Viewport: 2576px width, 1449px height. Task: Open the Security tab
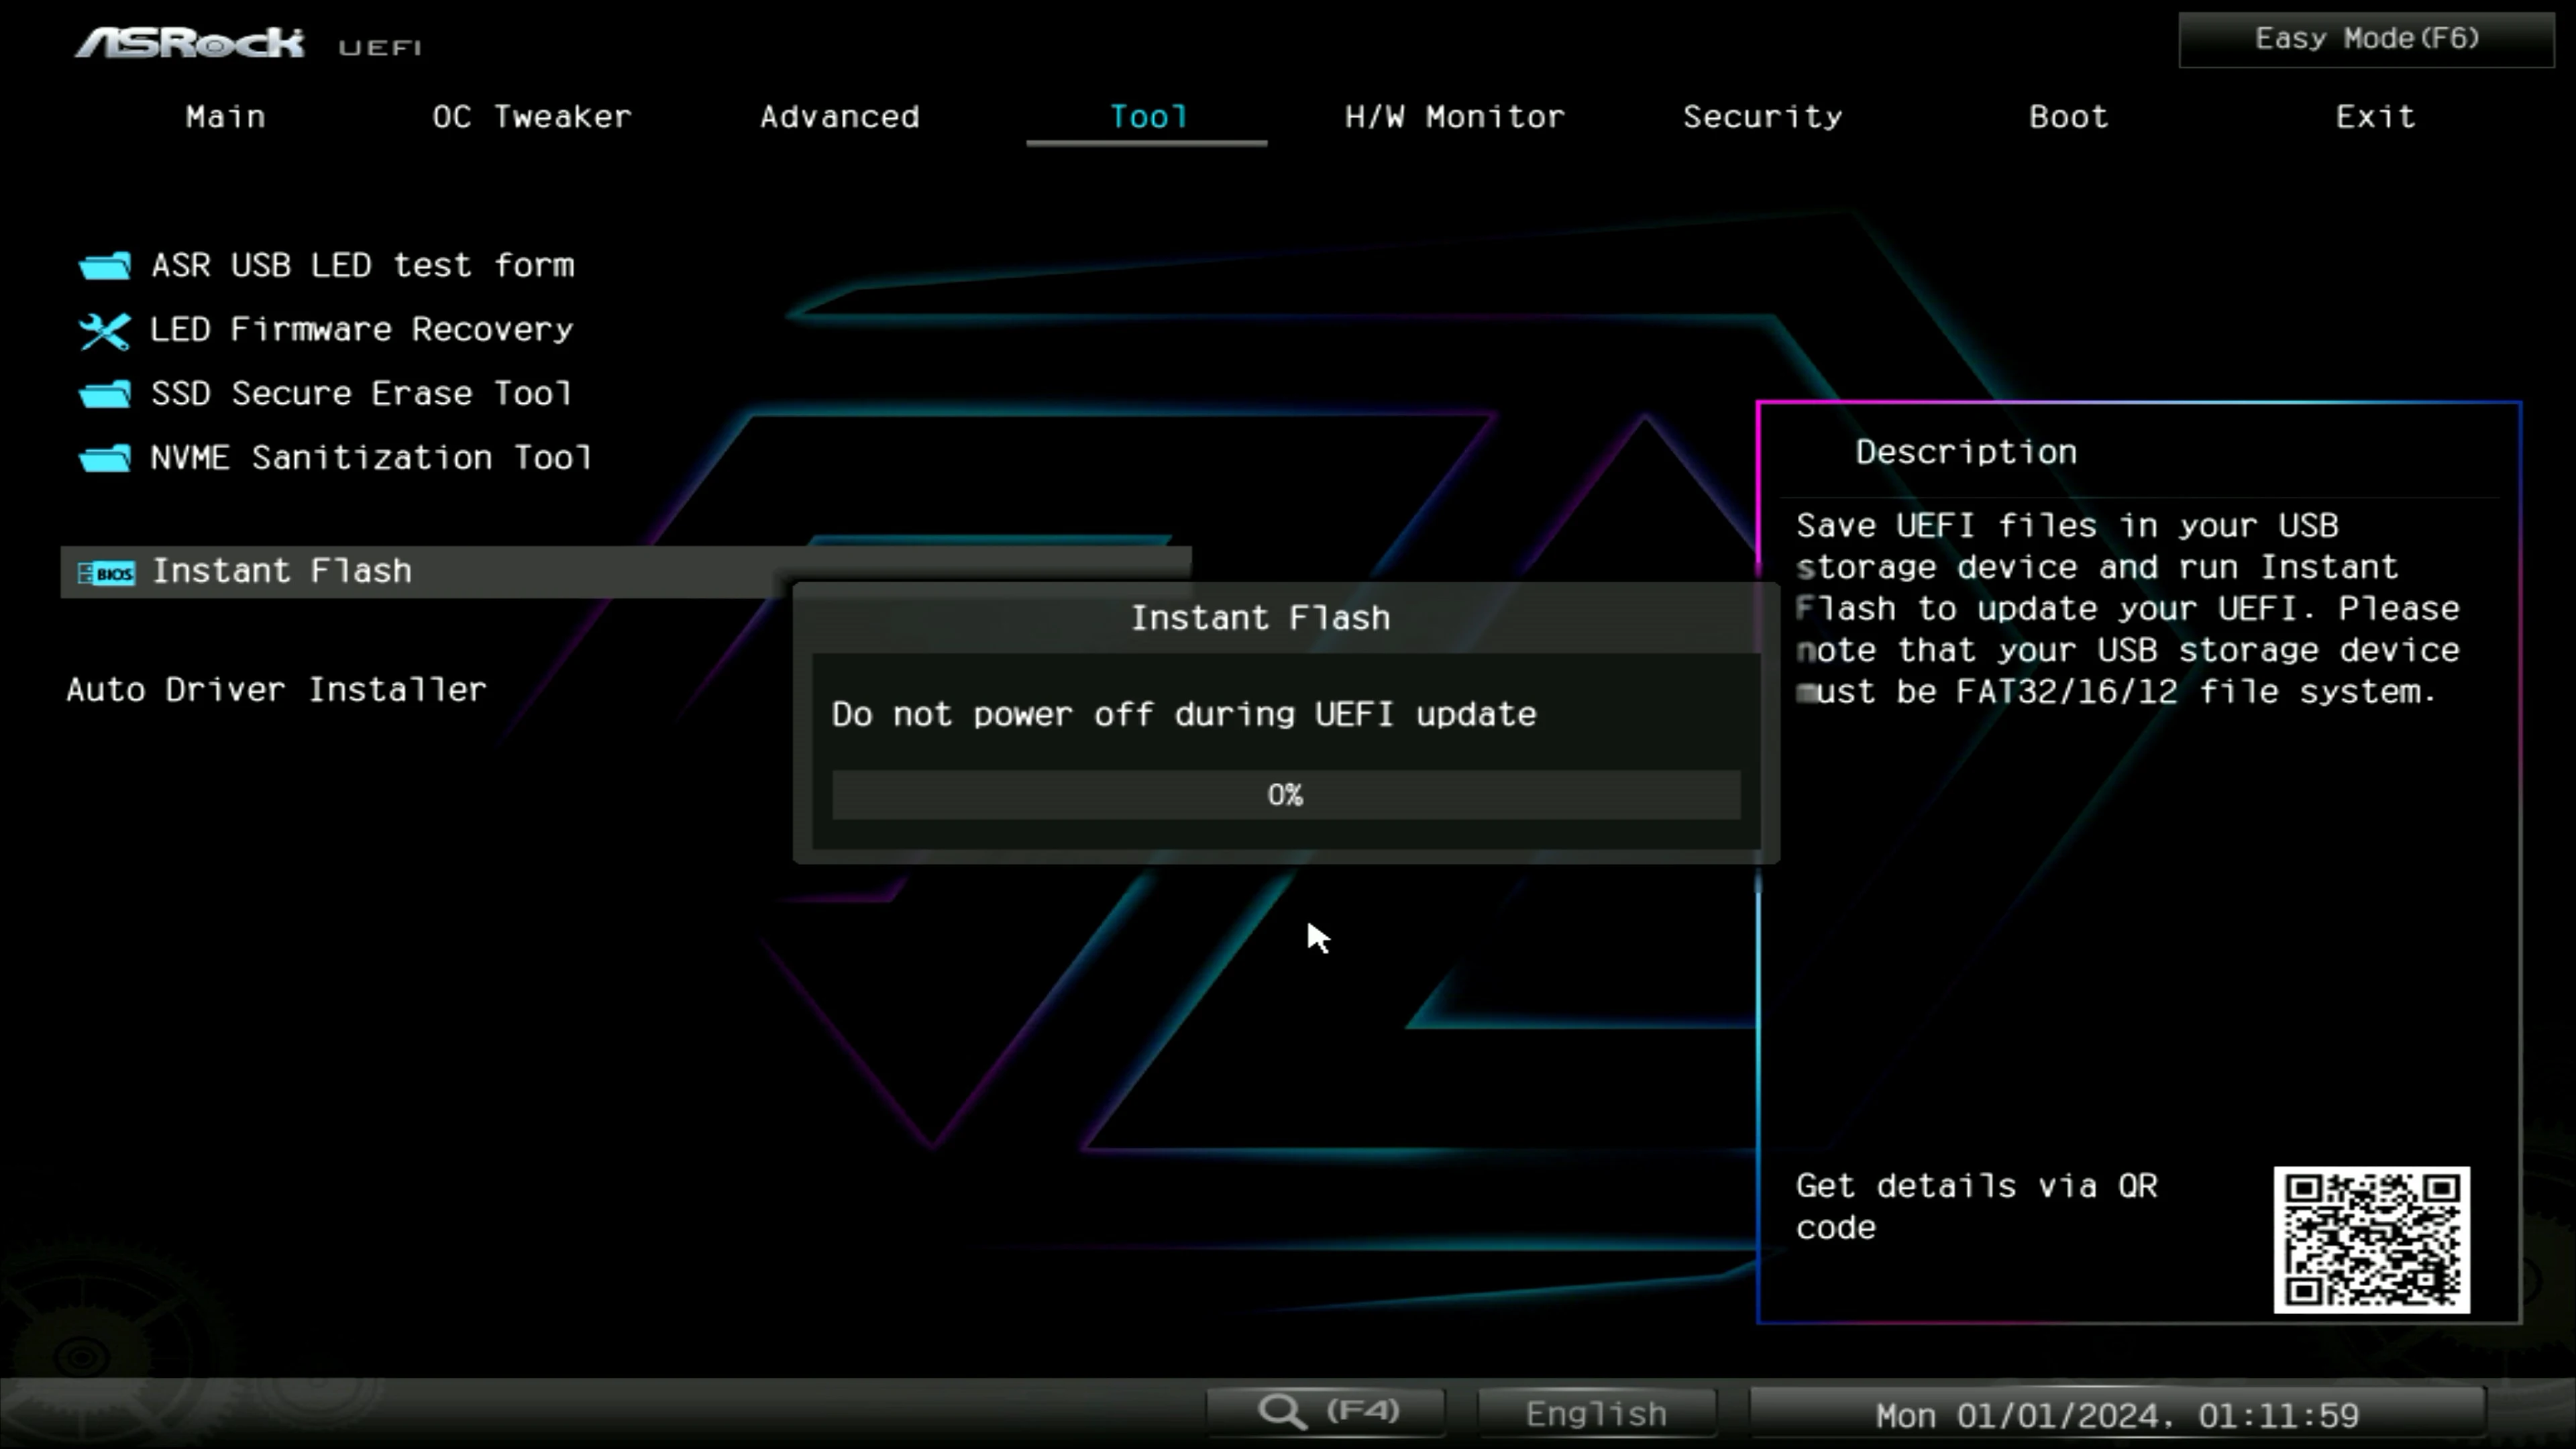[x=1762, y=116]
